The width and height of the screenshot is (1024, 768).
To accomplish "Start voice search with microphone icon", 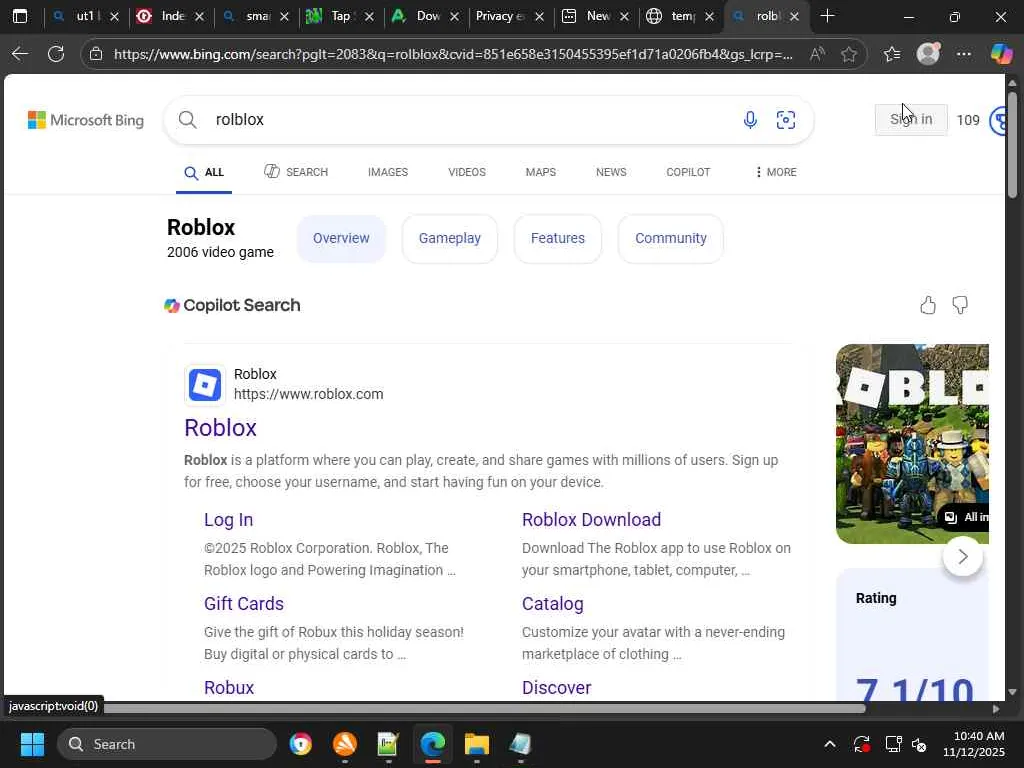I will (750, 120).
